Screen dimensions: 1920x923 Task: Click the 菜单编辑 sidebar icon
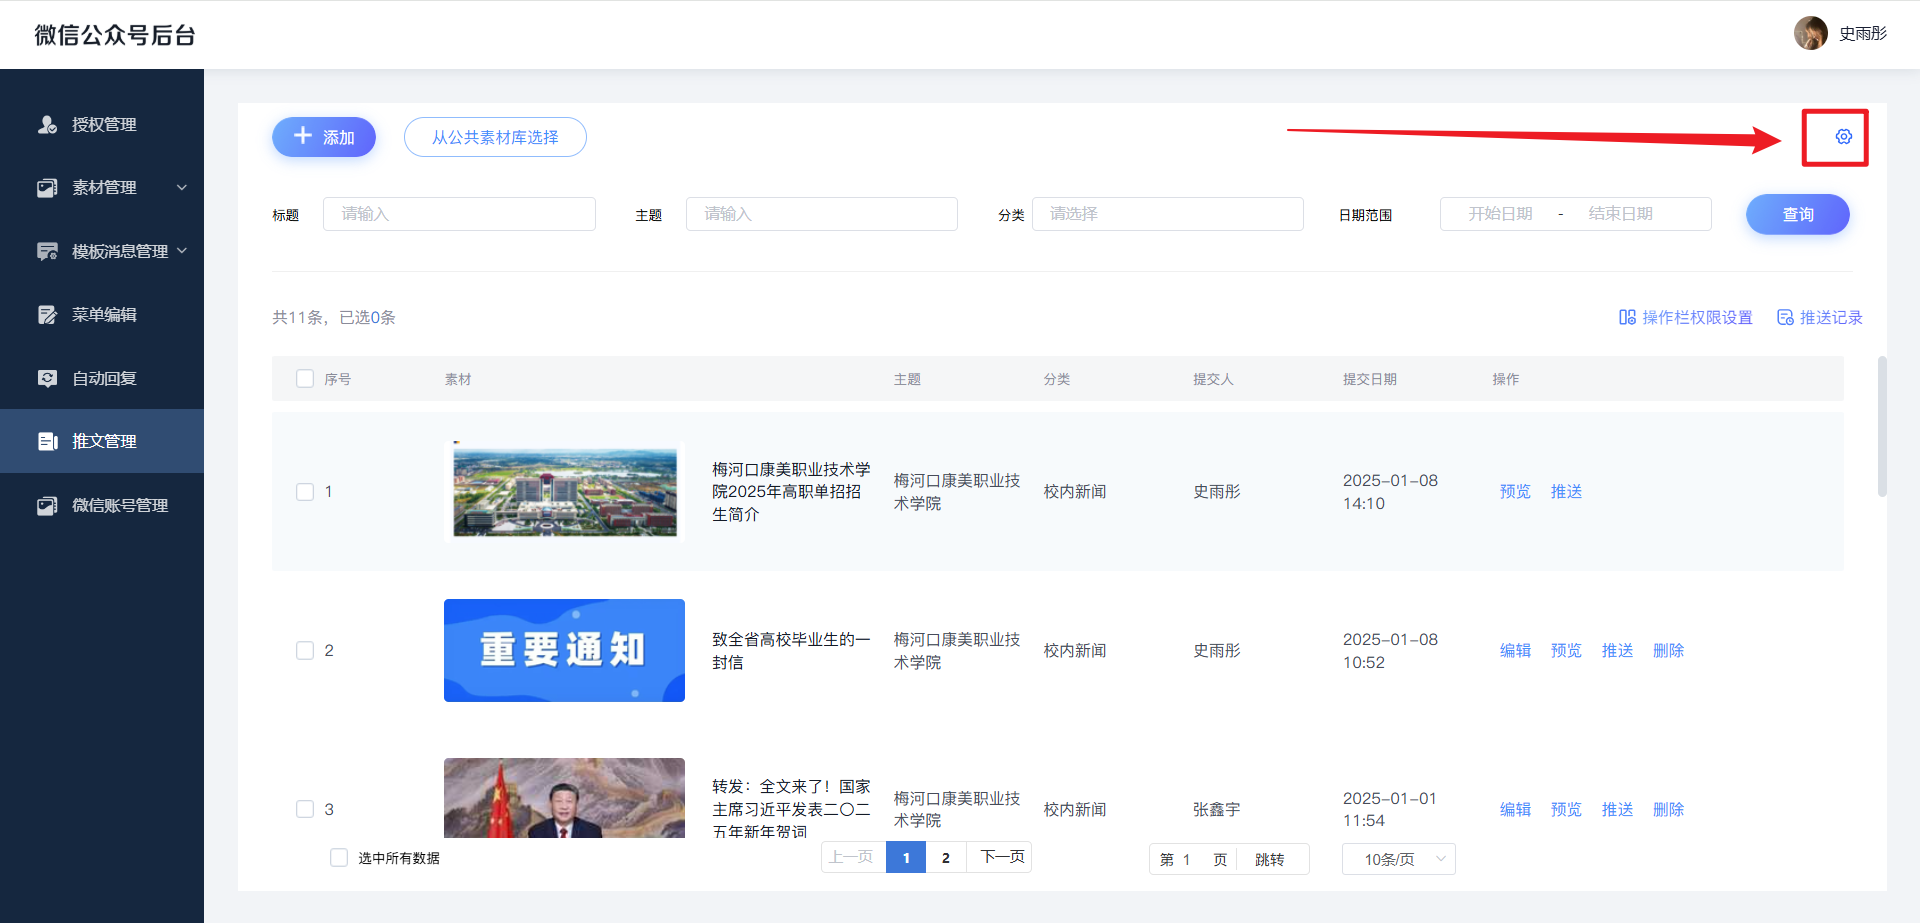tap(47, 315)
